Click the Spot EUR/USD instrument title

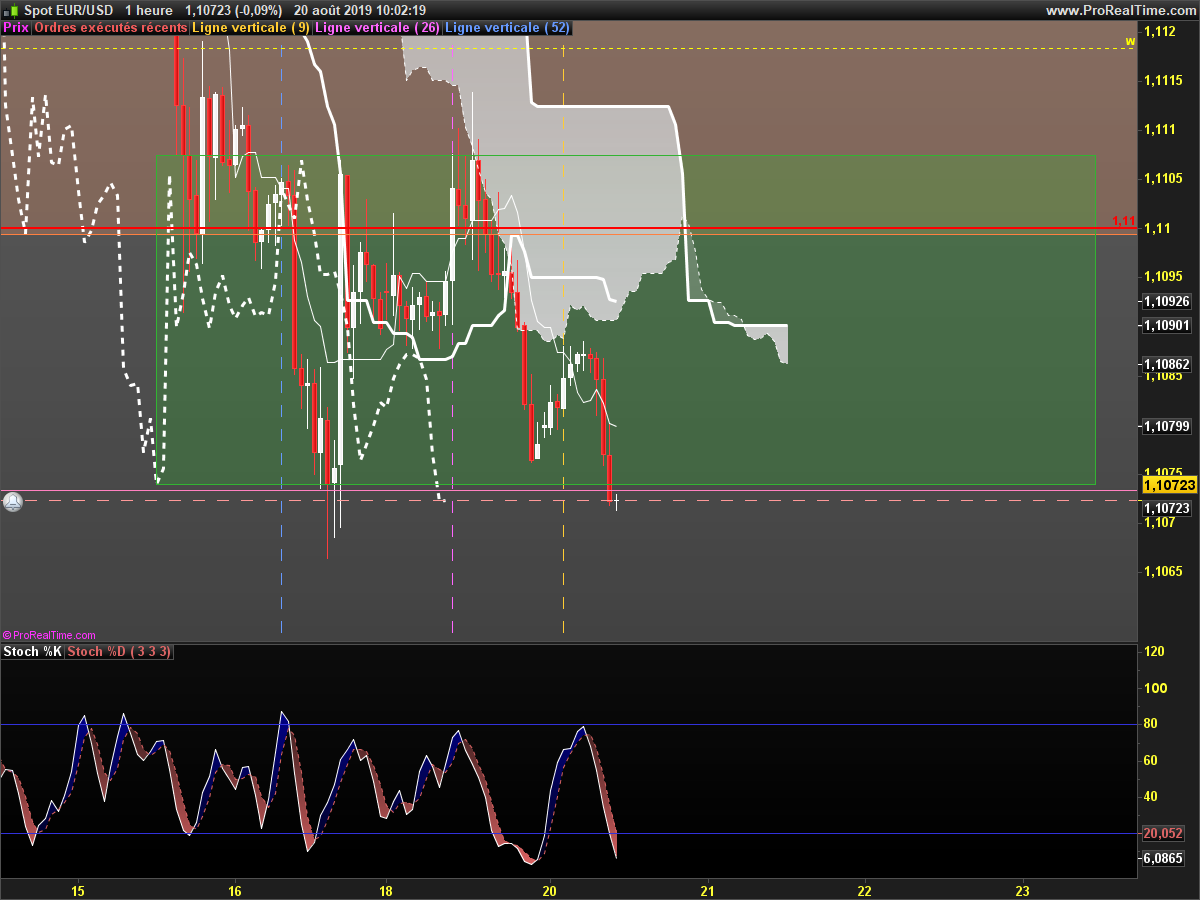pos(69,10)
